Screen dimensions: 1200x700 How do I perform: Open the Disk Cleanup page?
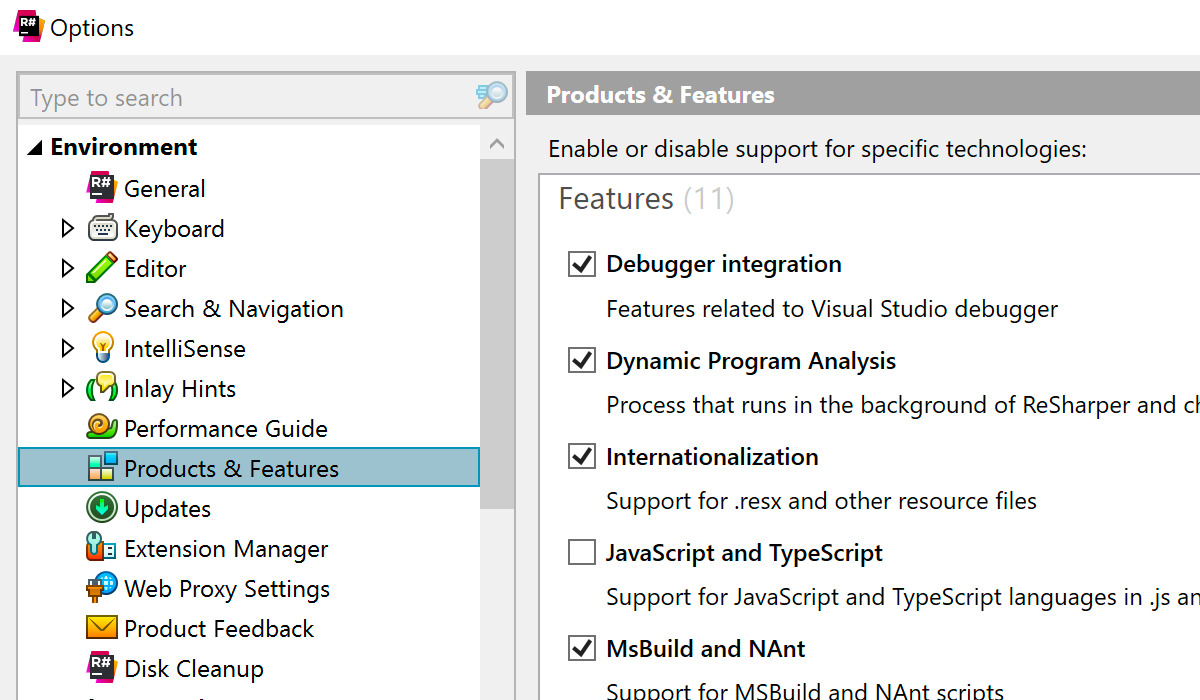[193, 668]
